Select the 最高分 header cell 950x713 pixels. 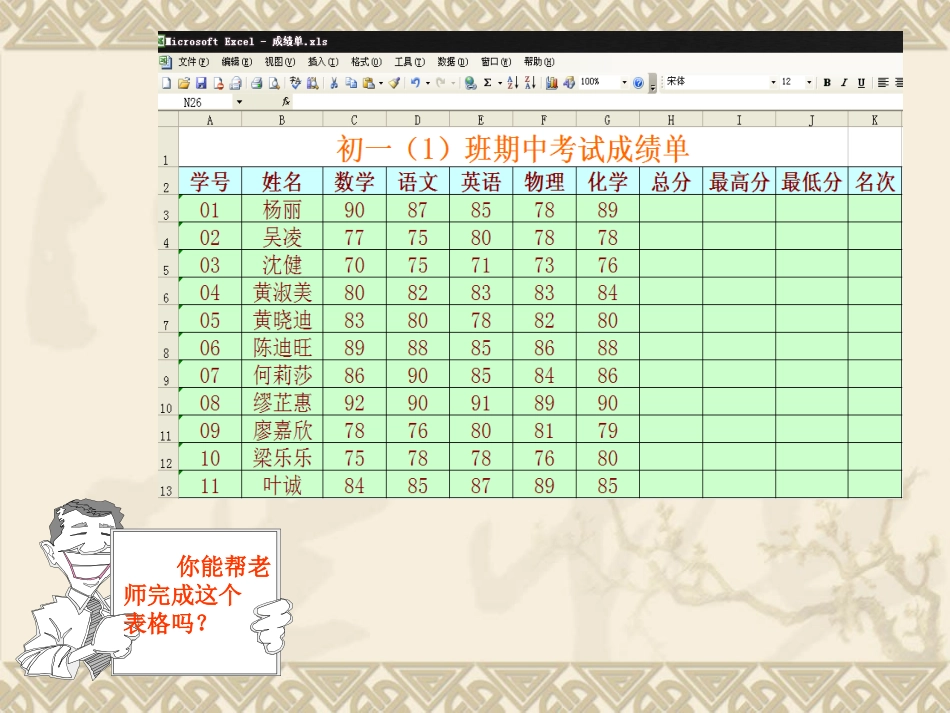click(739, 181)
